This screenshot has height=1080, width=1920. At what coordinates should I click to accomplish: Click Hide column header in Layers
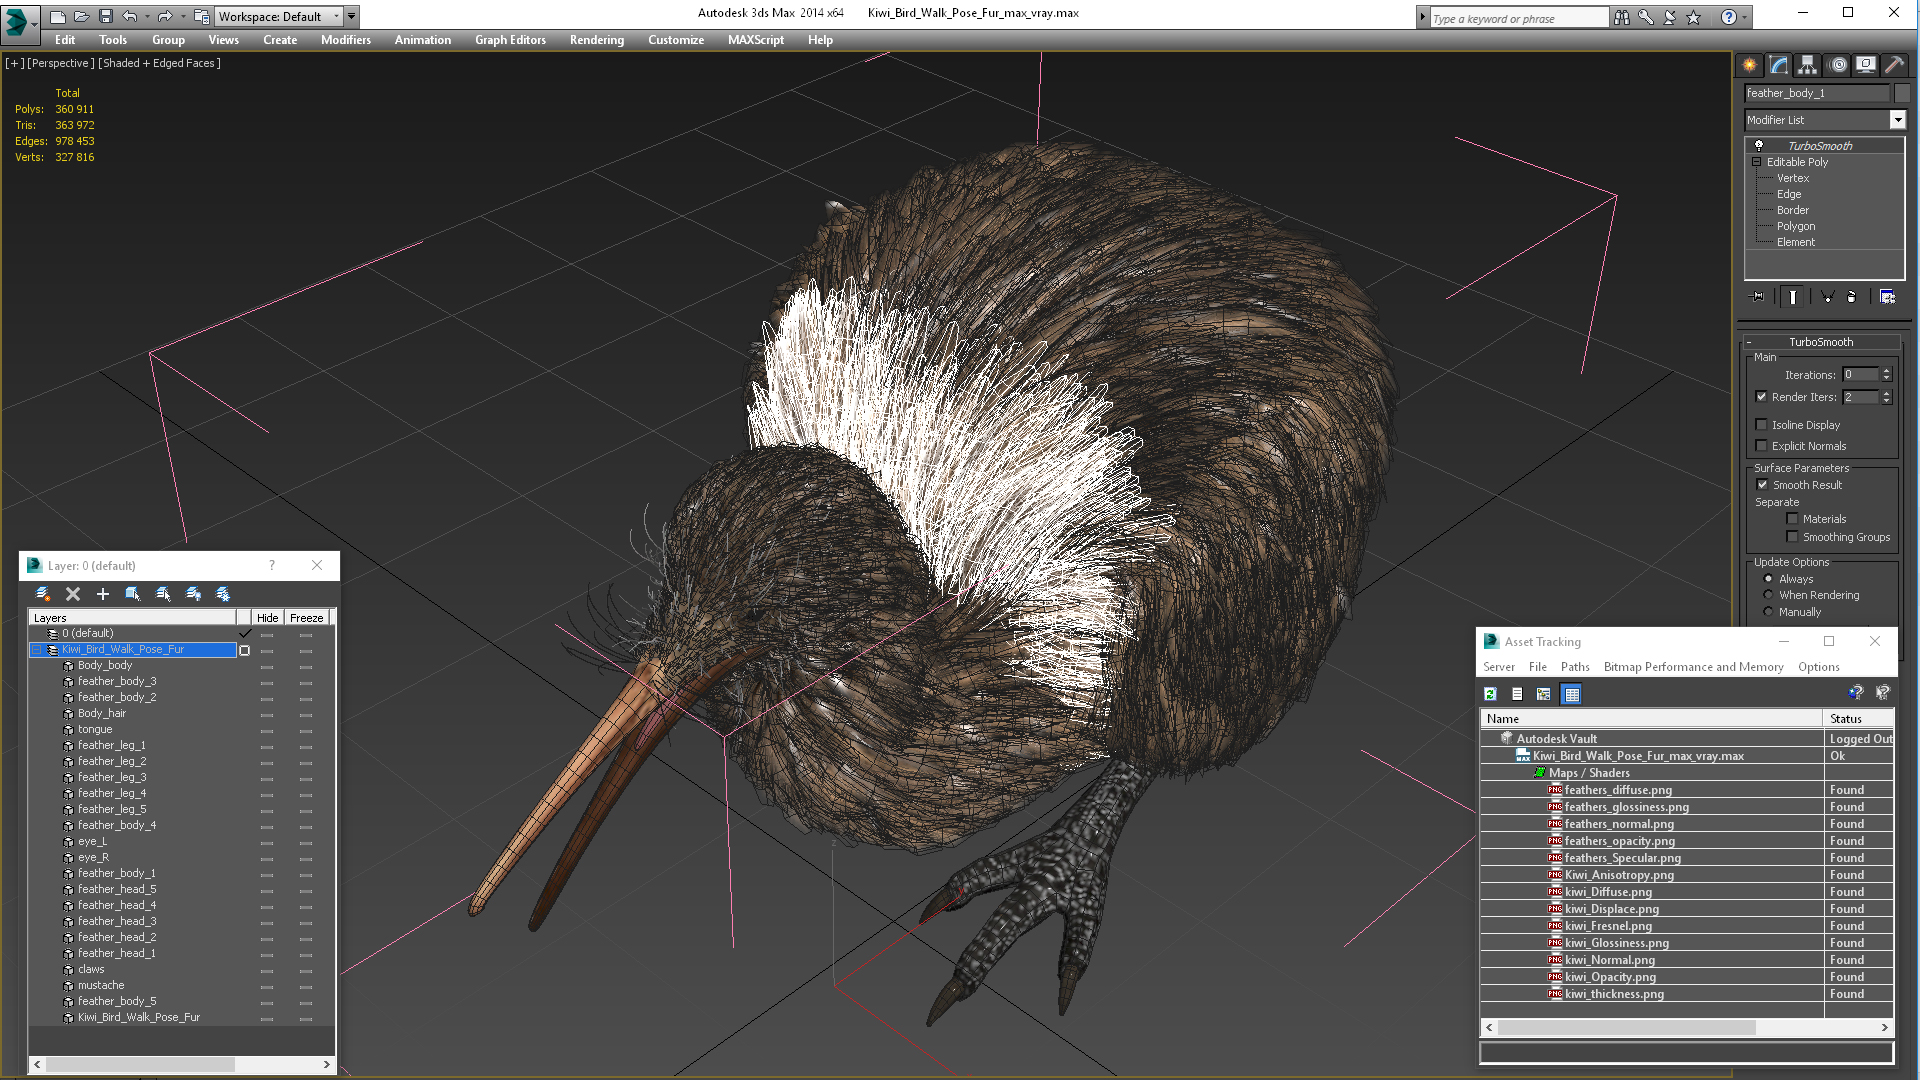click(267, 618)
